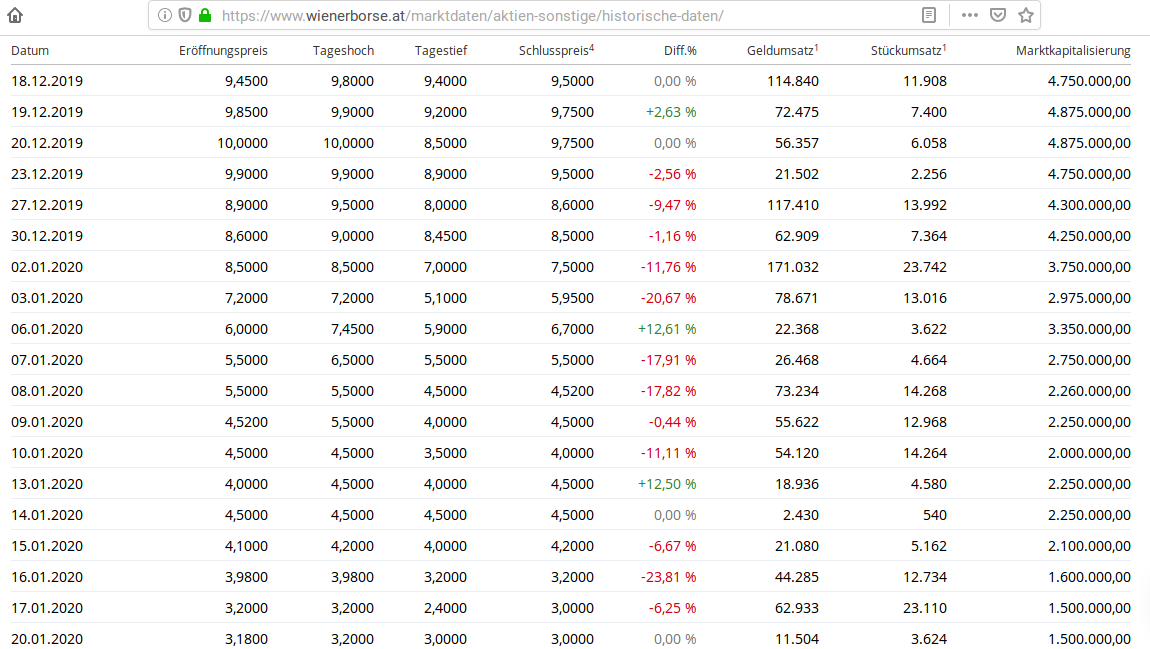Viewport: 1150px width, 649px height.
Task: Select the Eröffnungspreis column header
Action: 223,51
